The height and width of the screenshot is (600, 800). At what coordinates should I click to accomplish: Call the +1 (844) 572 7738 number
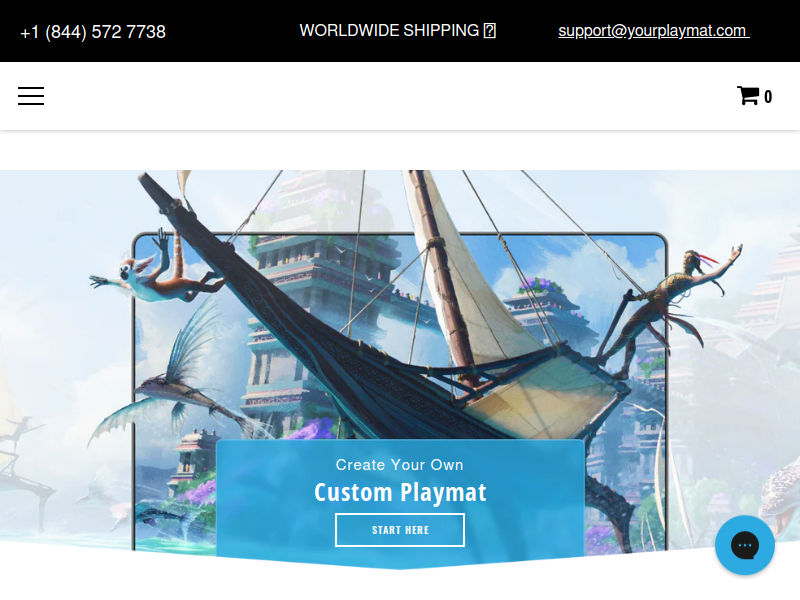coord(93,32)
